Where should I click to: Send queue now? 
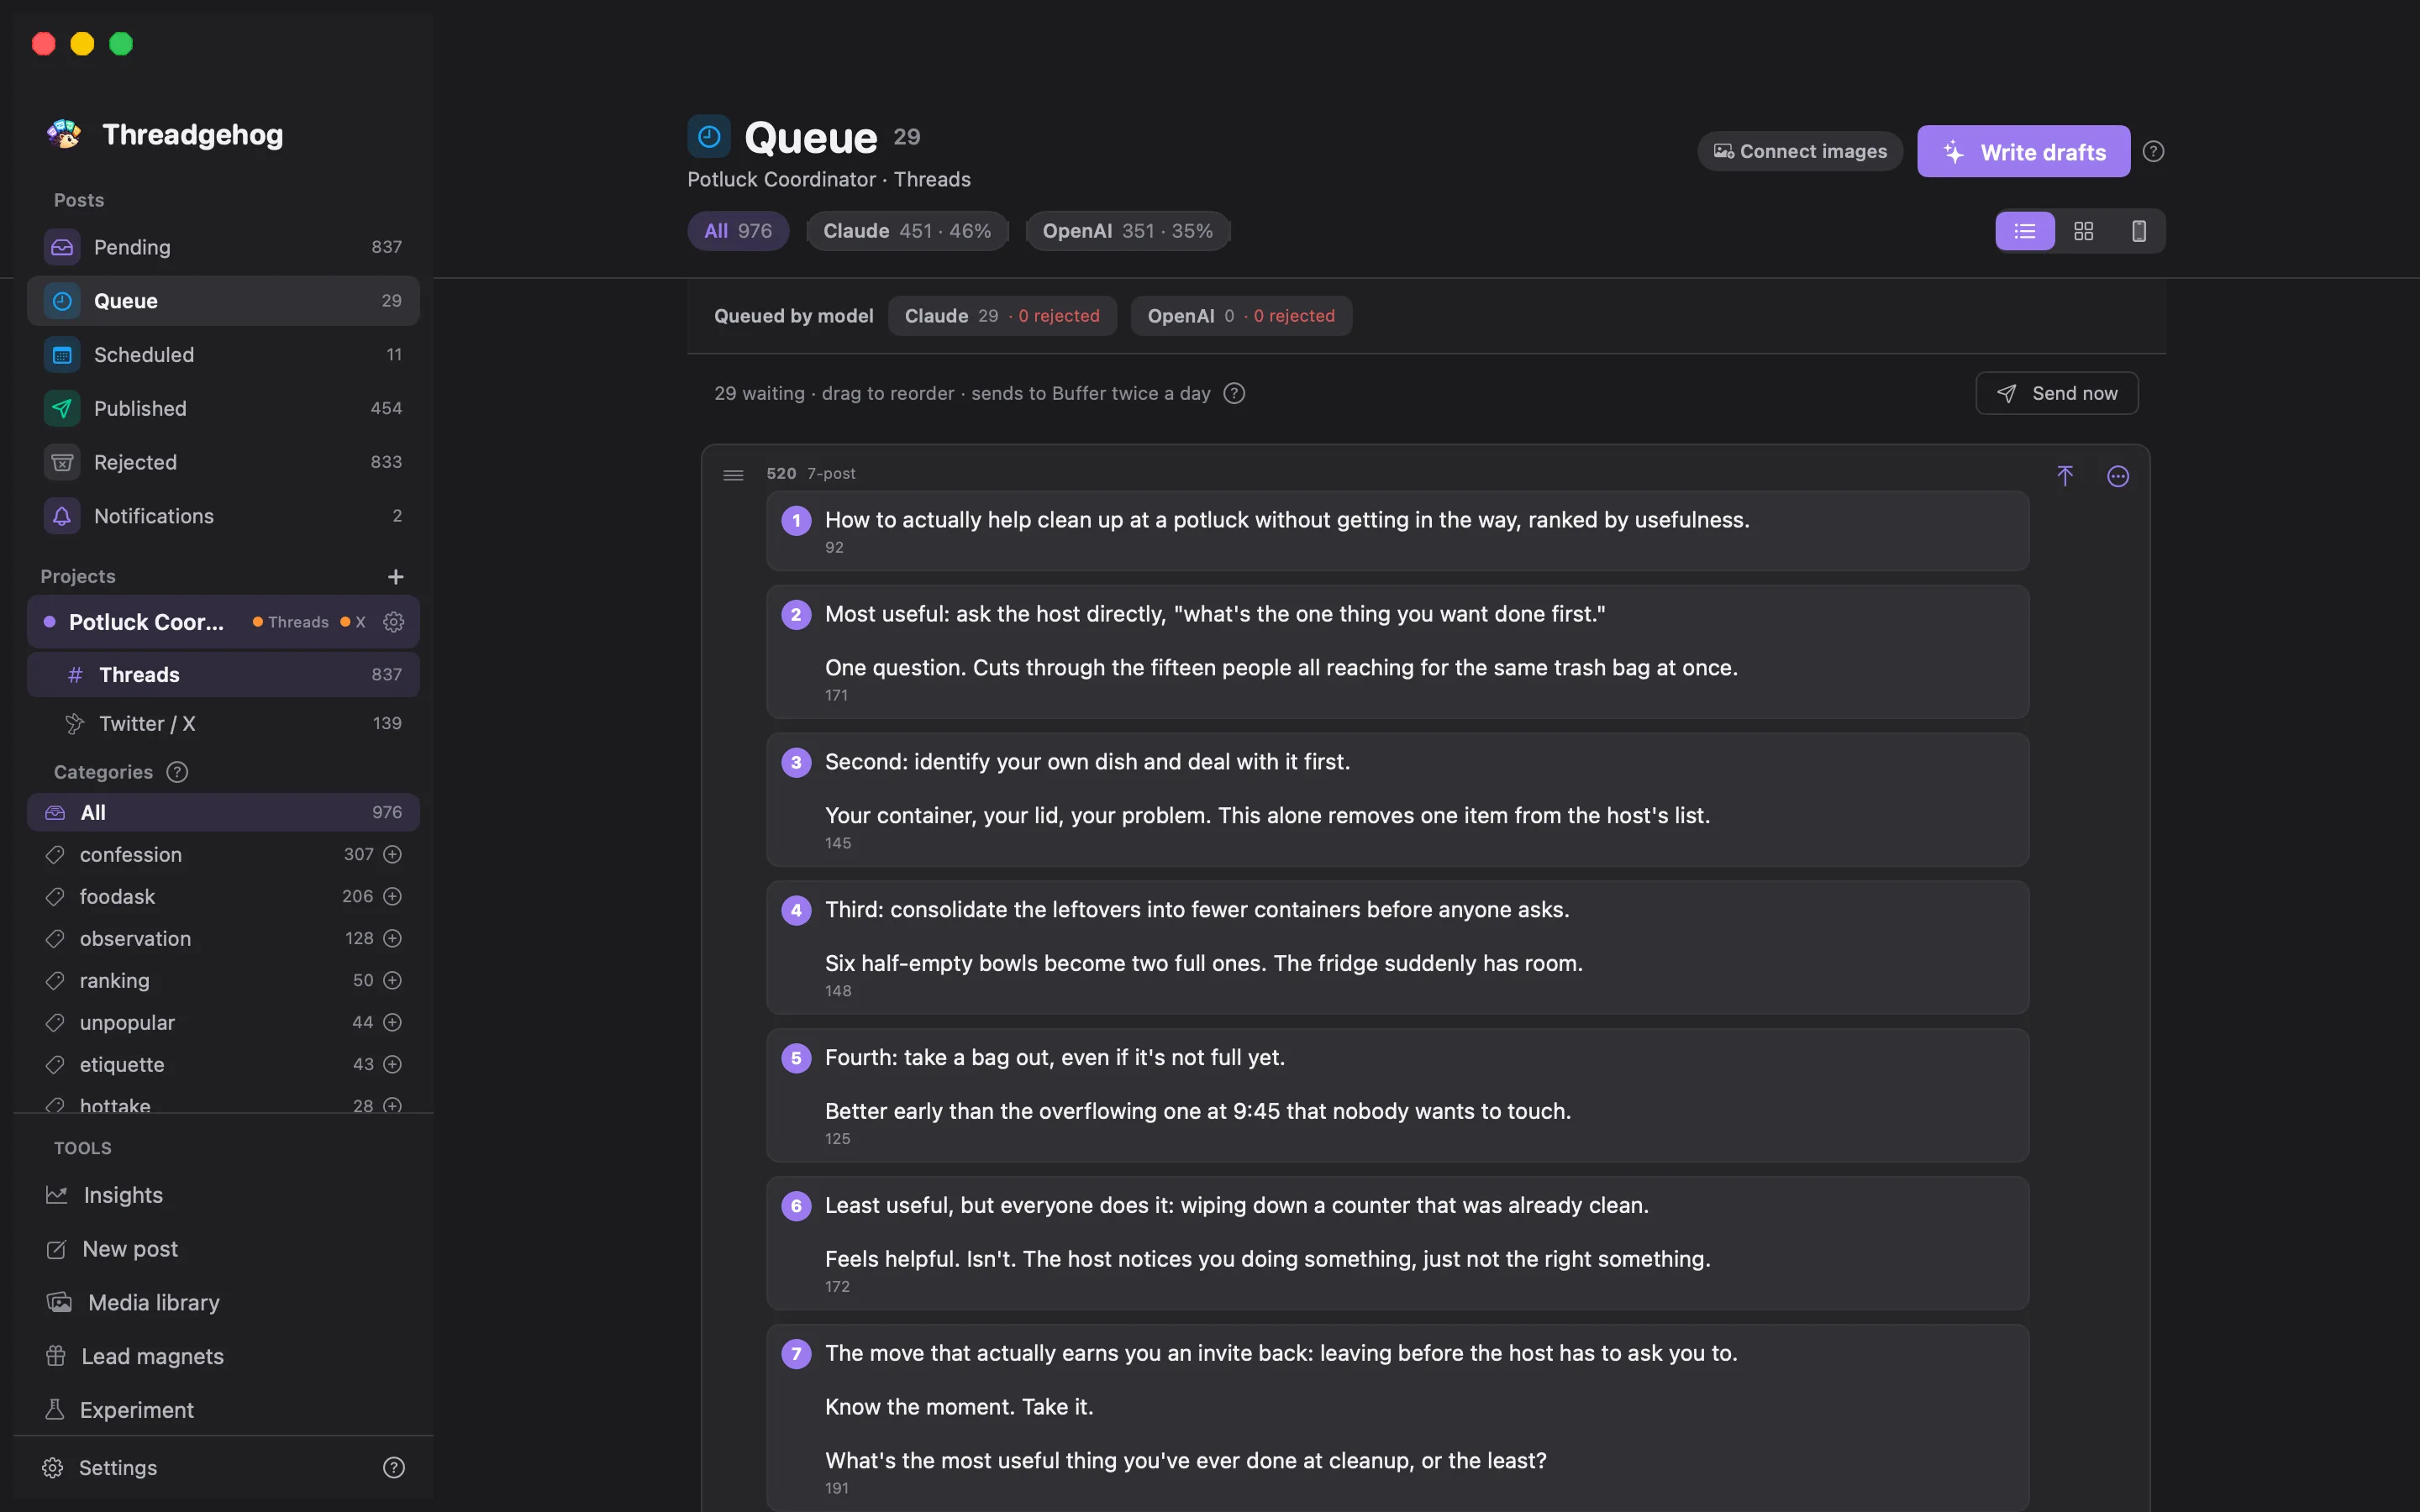pos(2056,393)
